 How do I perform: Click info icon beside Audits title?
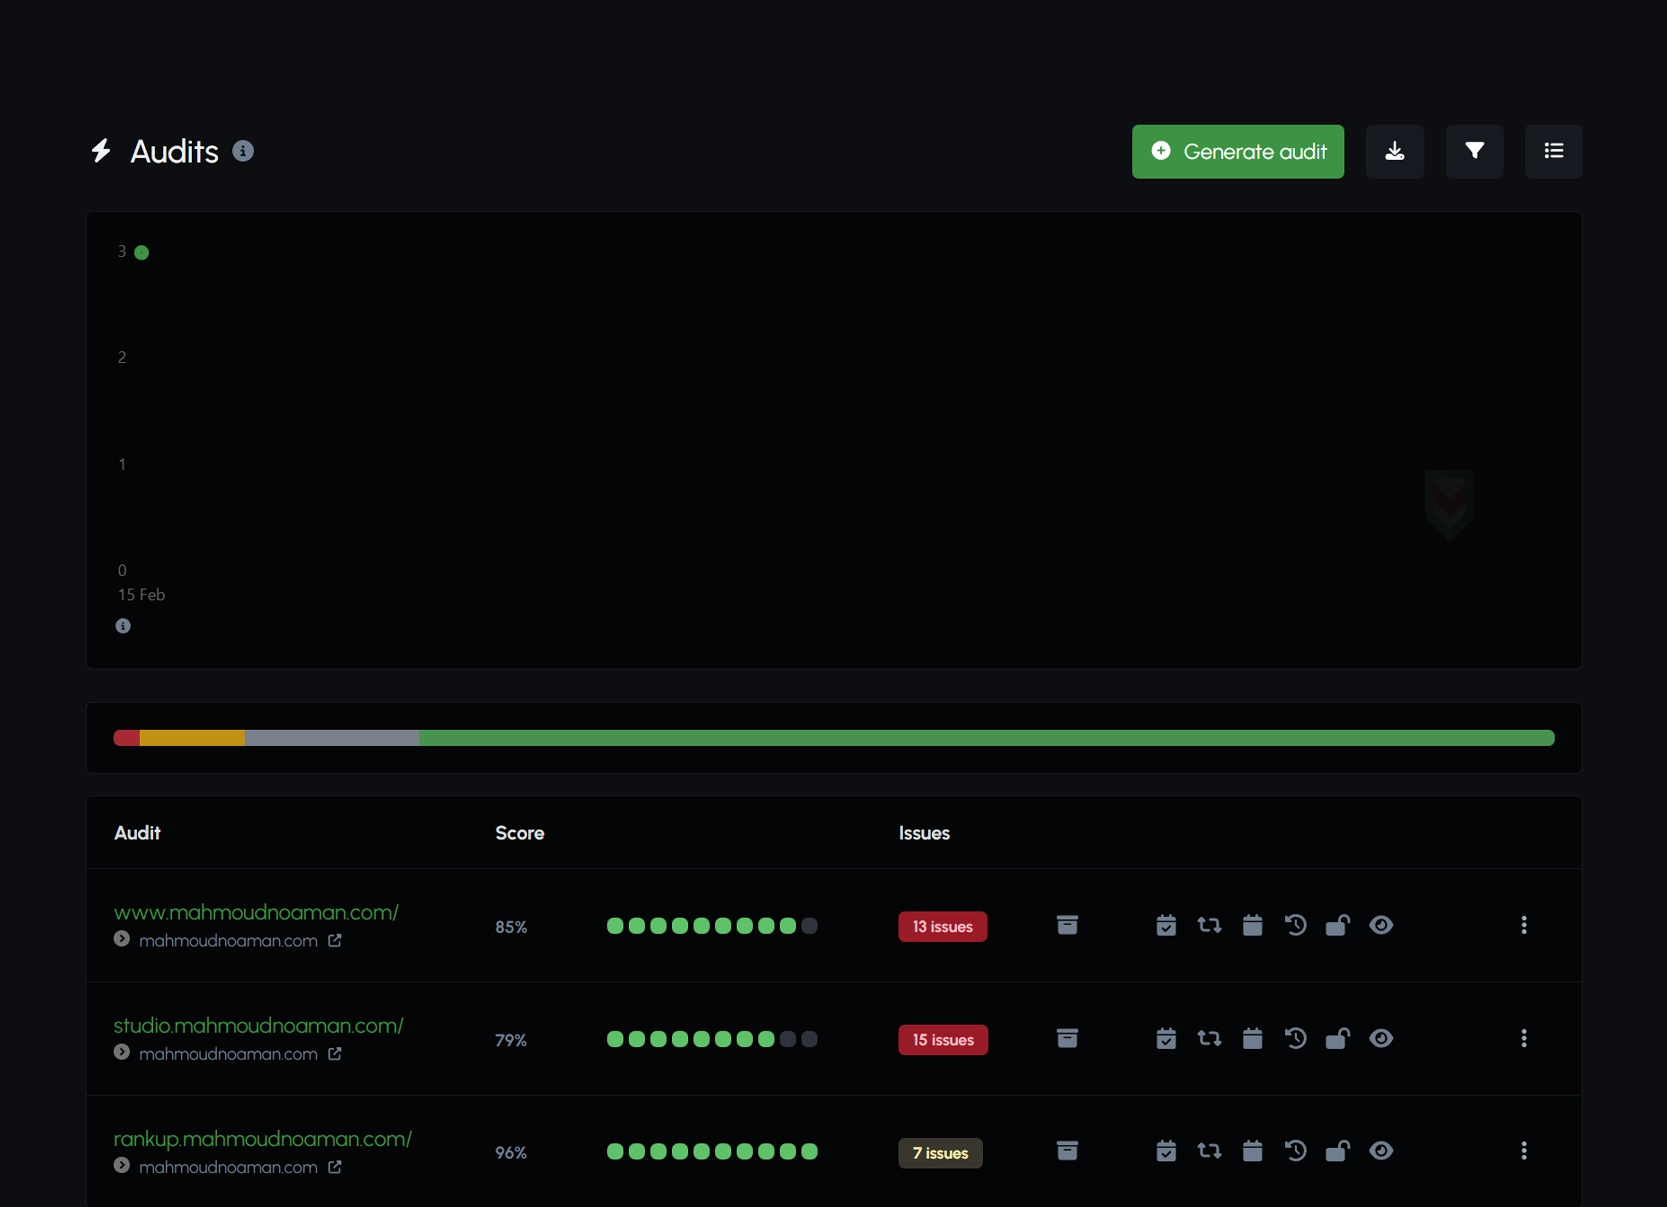click(243, 151)
